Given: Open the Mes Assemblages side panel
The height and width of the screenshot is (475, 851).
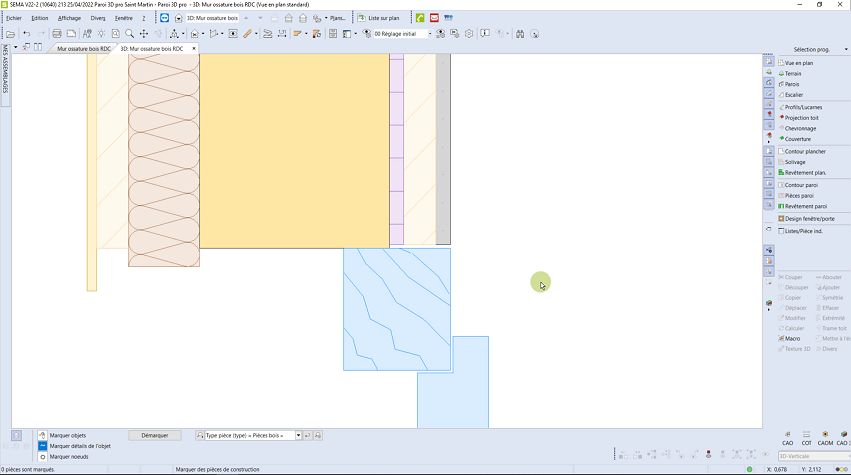Looking at the screenshot, I should click(4, 69).
